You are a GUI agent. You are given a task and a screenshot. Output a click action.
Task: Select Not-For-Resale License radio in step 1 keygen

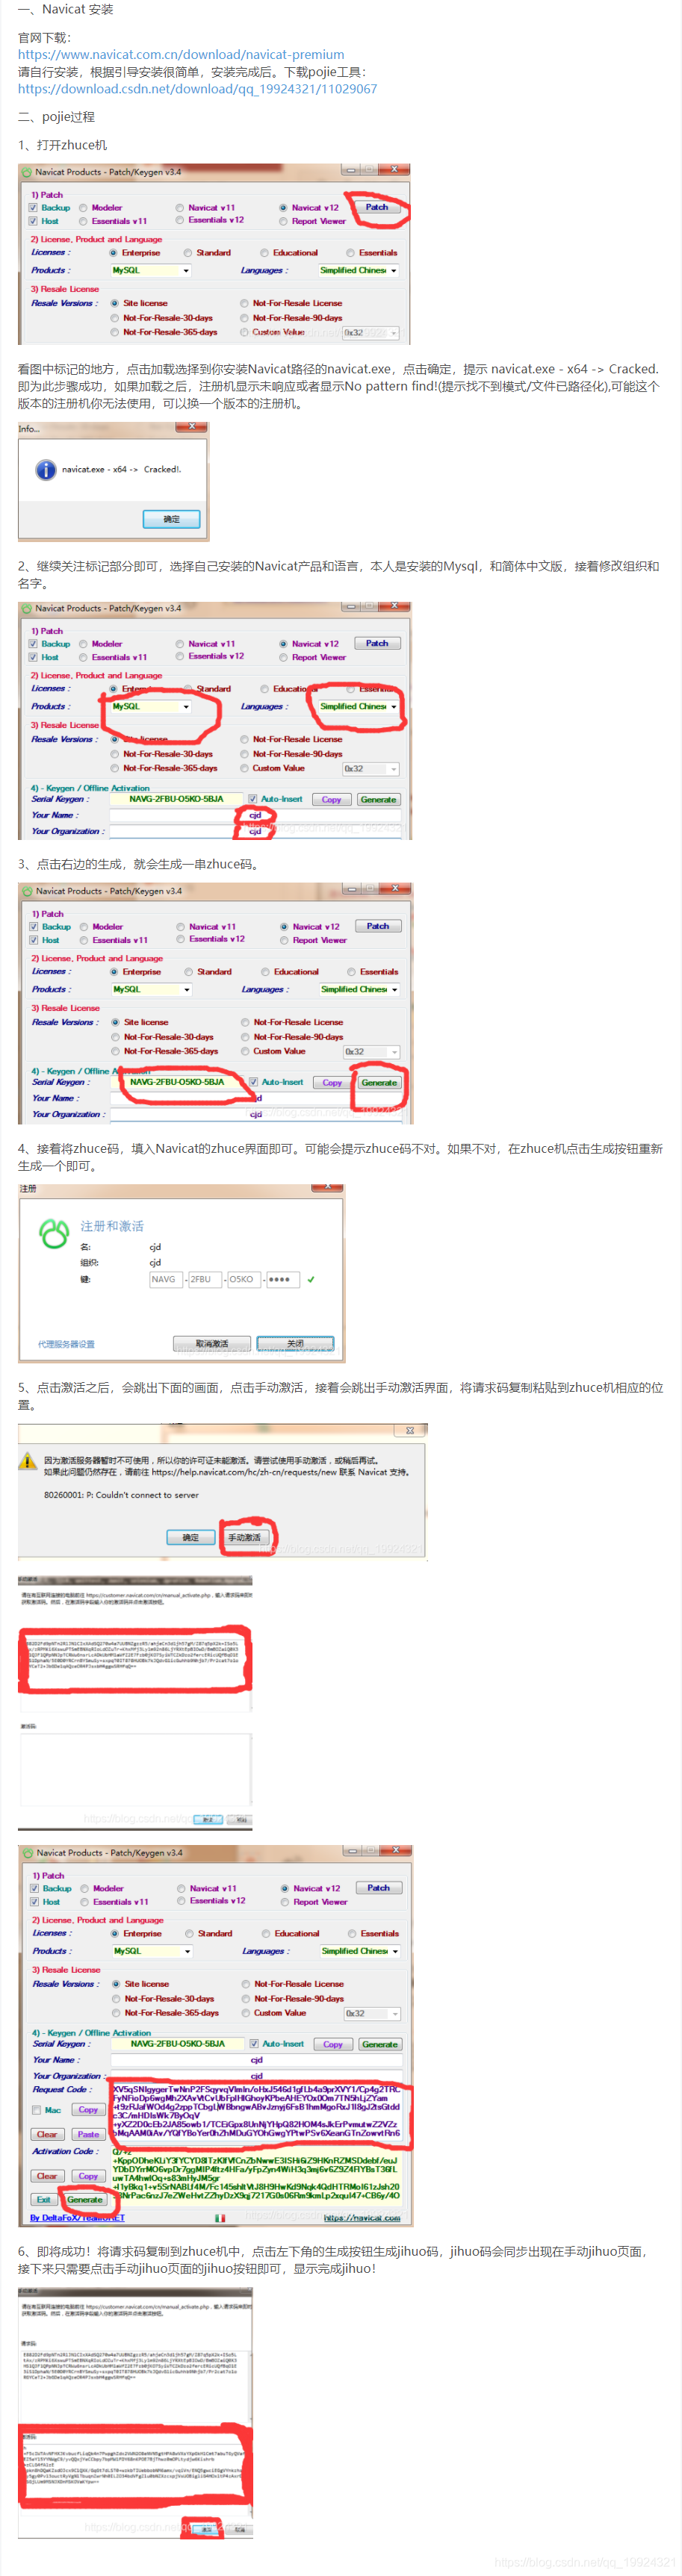(244, 303)
